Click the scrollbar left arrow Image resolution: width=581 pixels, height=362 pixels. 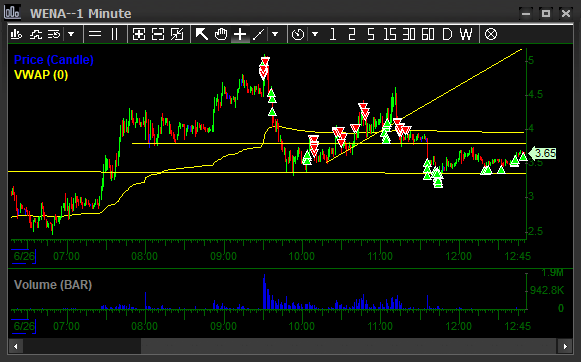[16, 346]
